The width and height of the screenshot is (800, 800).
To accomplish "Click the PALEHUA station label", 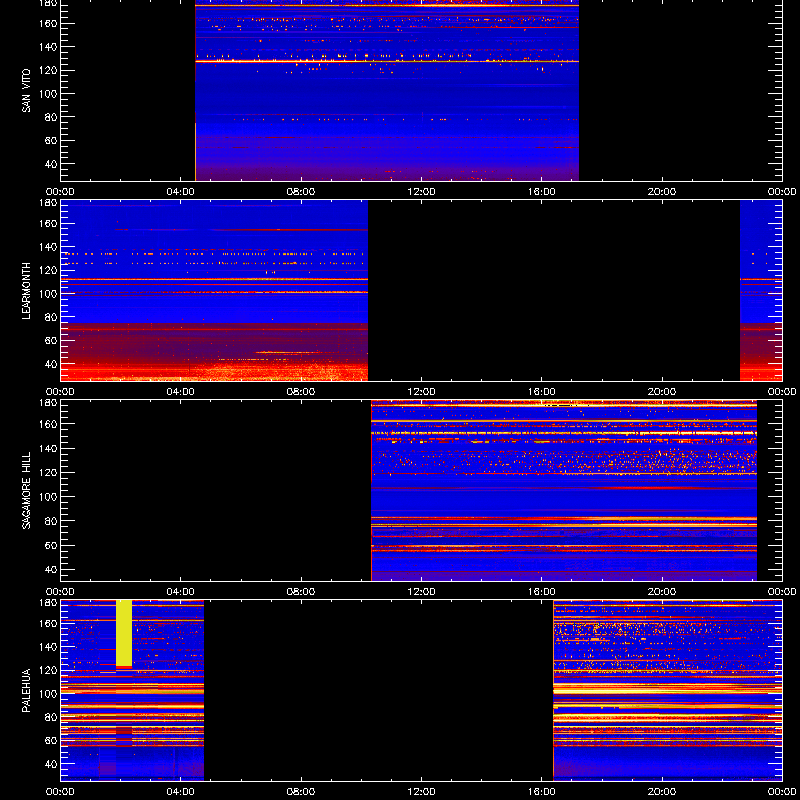I will tap(26, 690).
